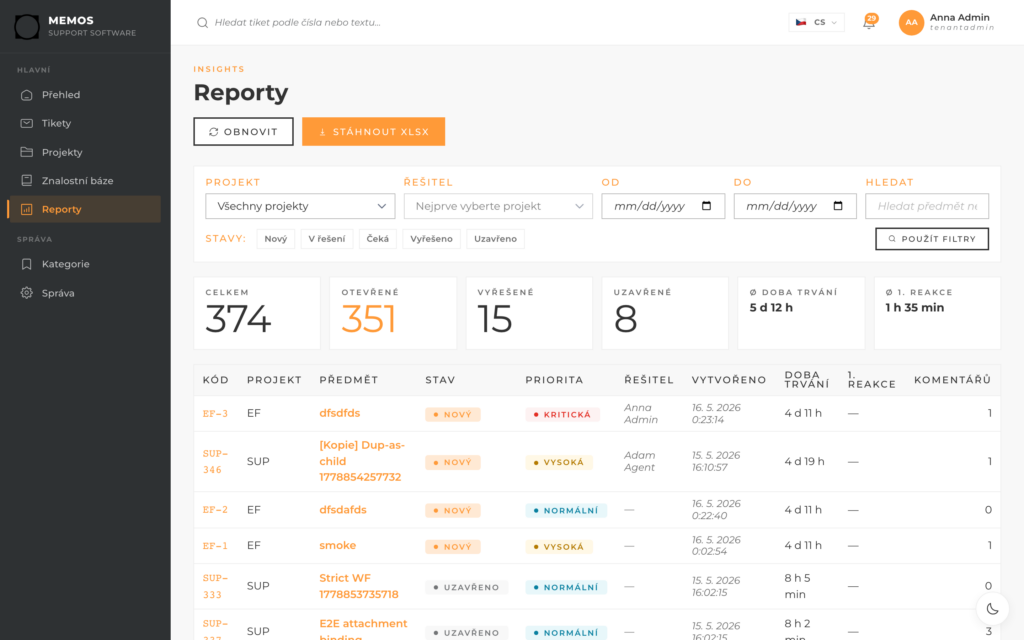Image resolution: width=1024 pixels, height=640 pixels.
Task: Click the Správa gear icon
Action: tap(27, 293)
